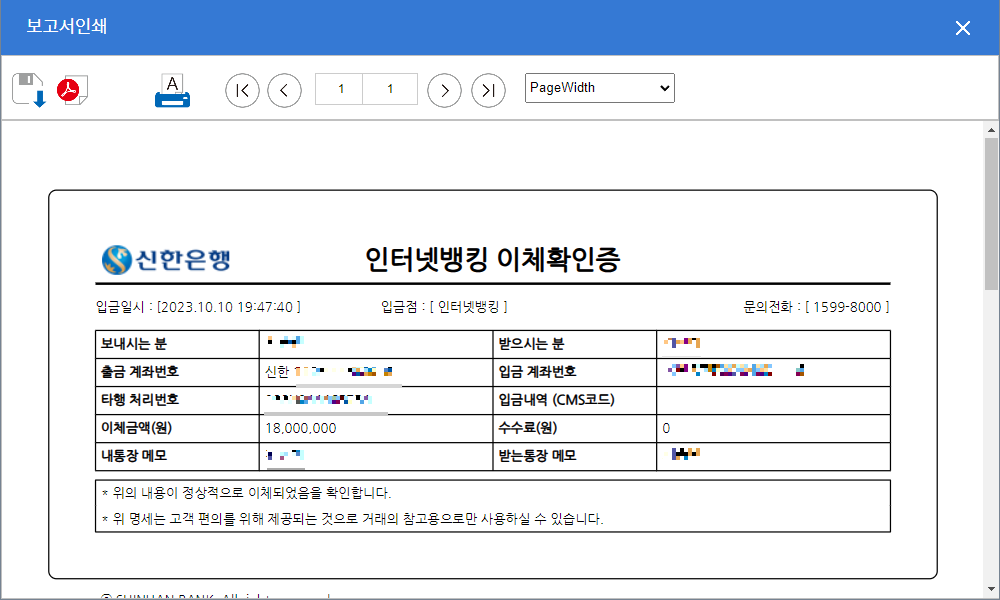This screenshot has width=1000, height=600.
Task: Click the 이체금액(원) label
Action: click(136, 428)
